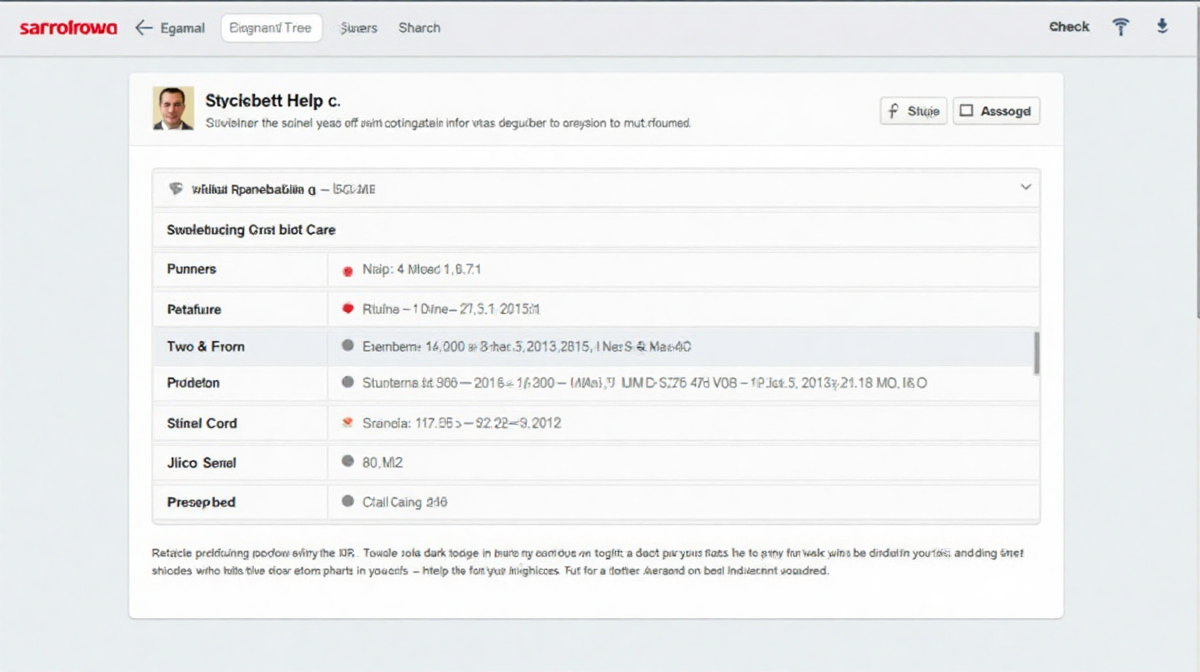Viewport: 1200px width, 672px height.
Task: Tick the Assogd checkbox
Action: (967, 111)
